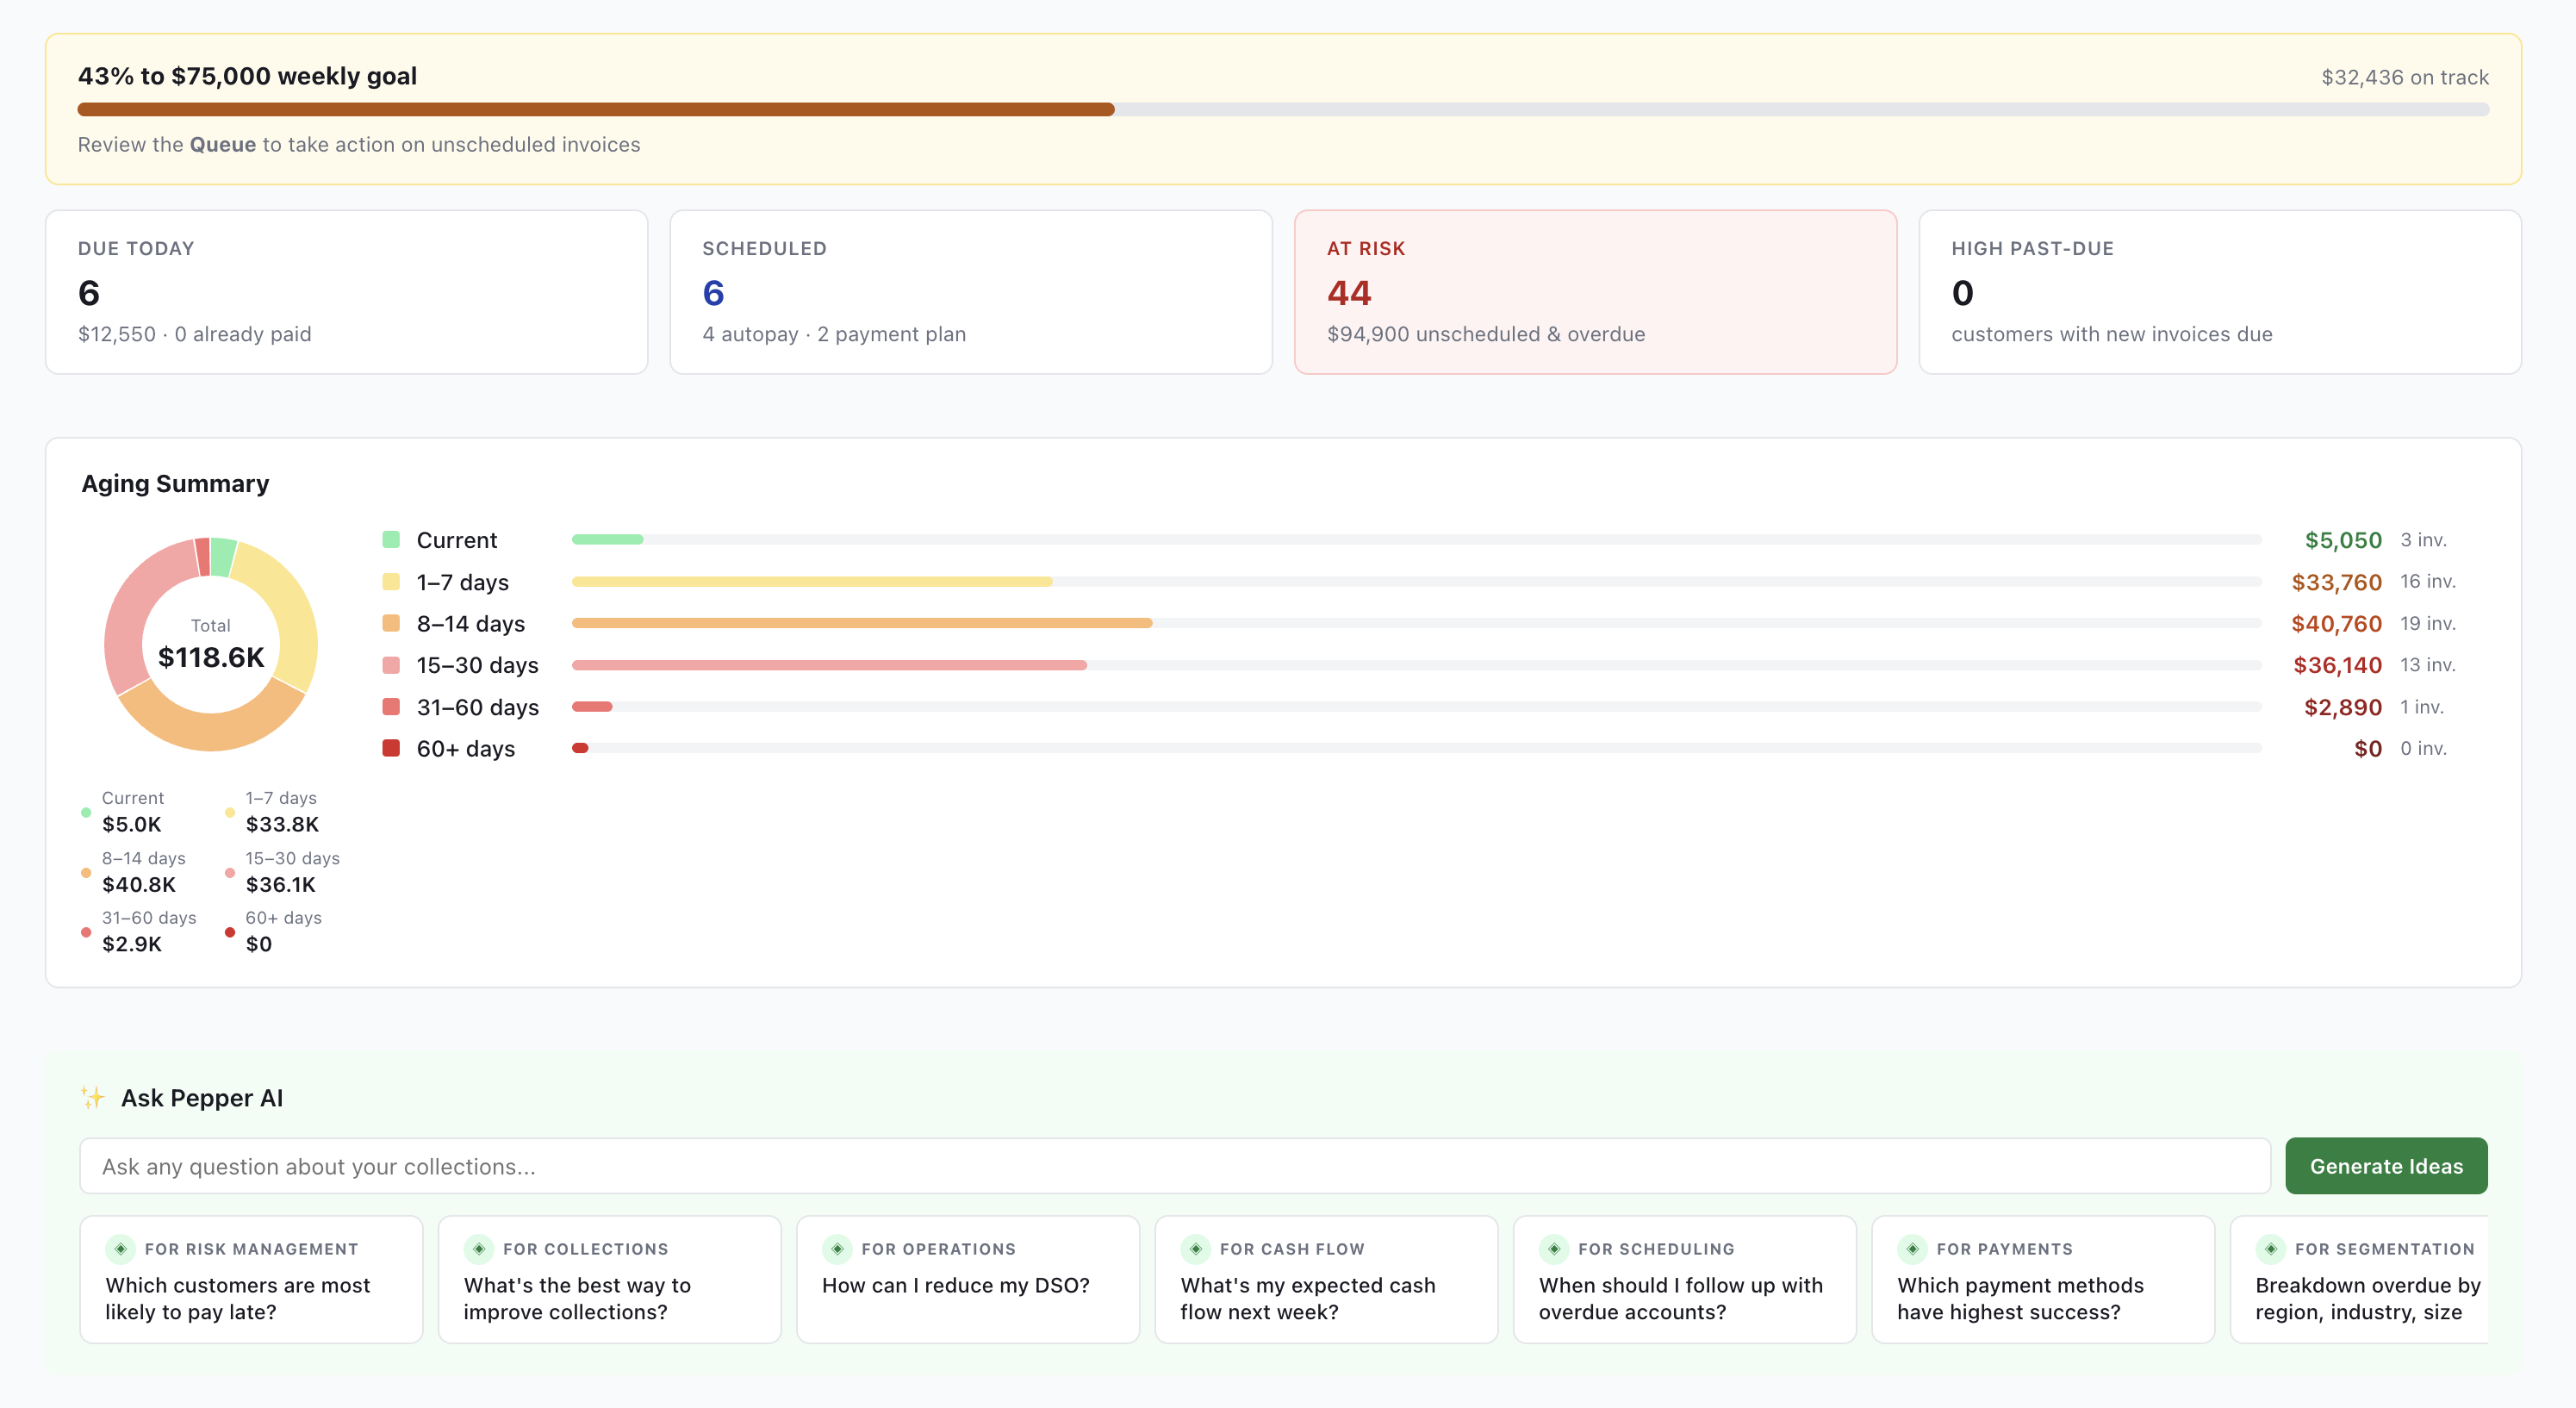Open the At Risk summary card

1595,292
